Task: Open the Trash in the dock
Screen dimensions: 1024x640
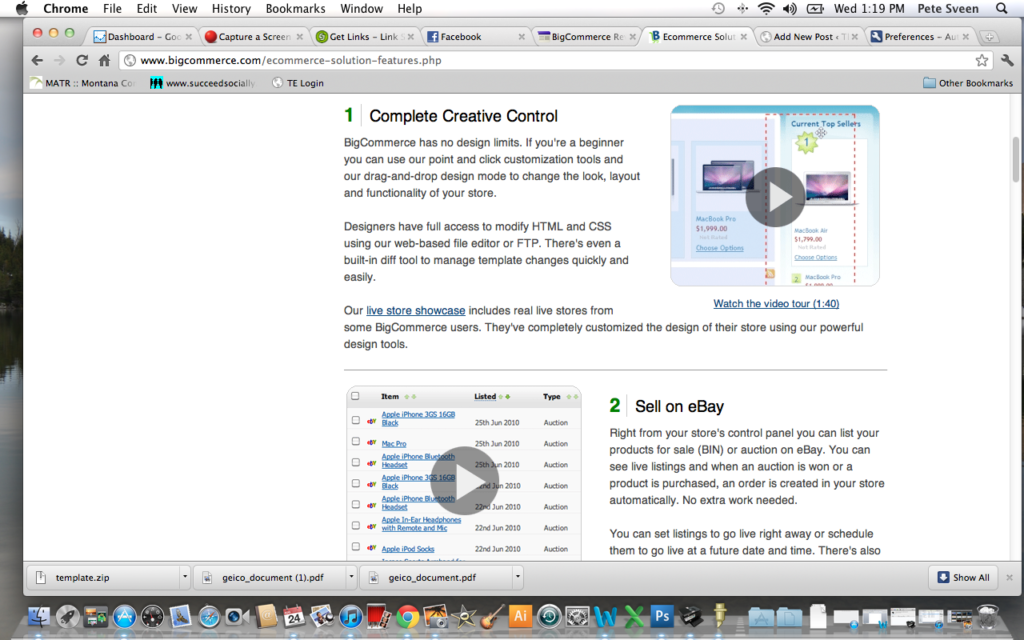Action: pos(987,616)
